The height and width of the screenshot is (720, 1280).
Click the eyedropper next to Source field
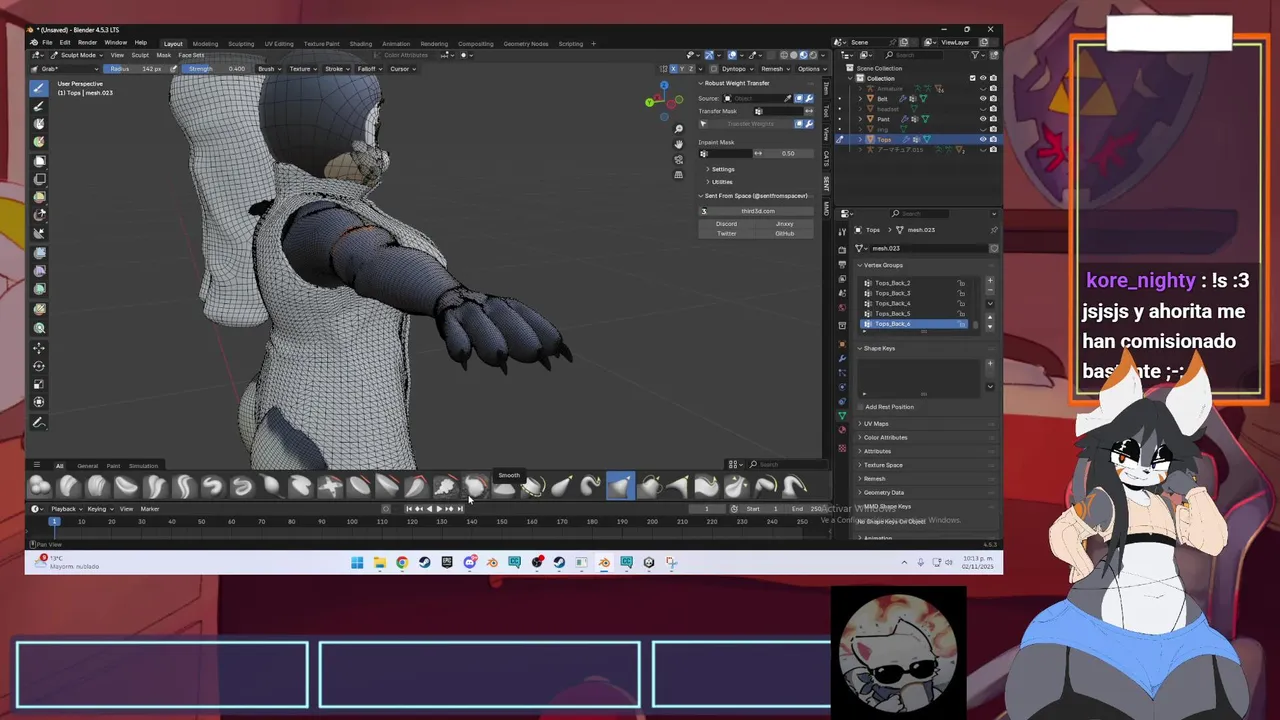[x=788, y=98]
